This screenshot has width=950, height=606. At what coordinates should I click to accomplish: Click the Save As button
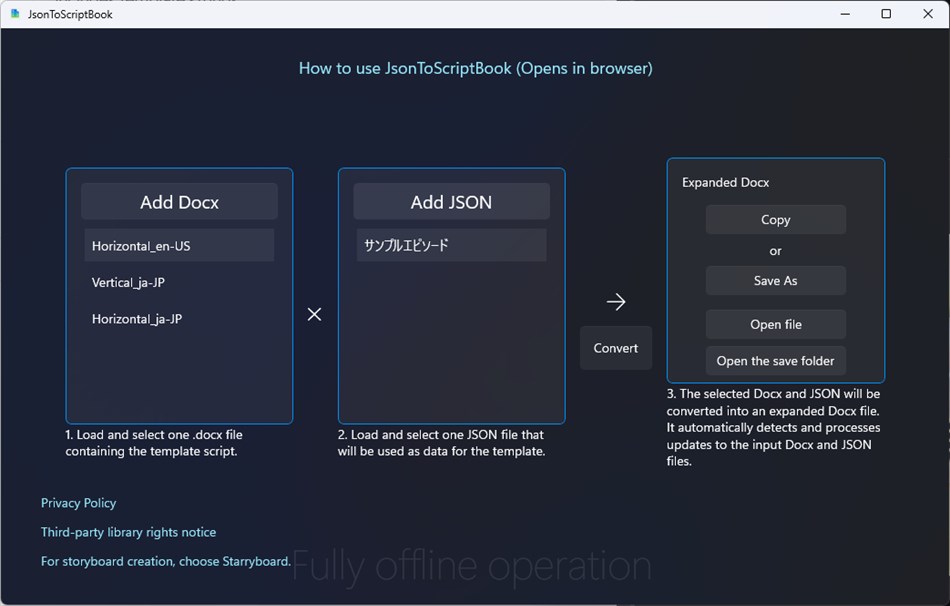tap(776, 281)
